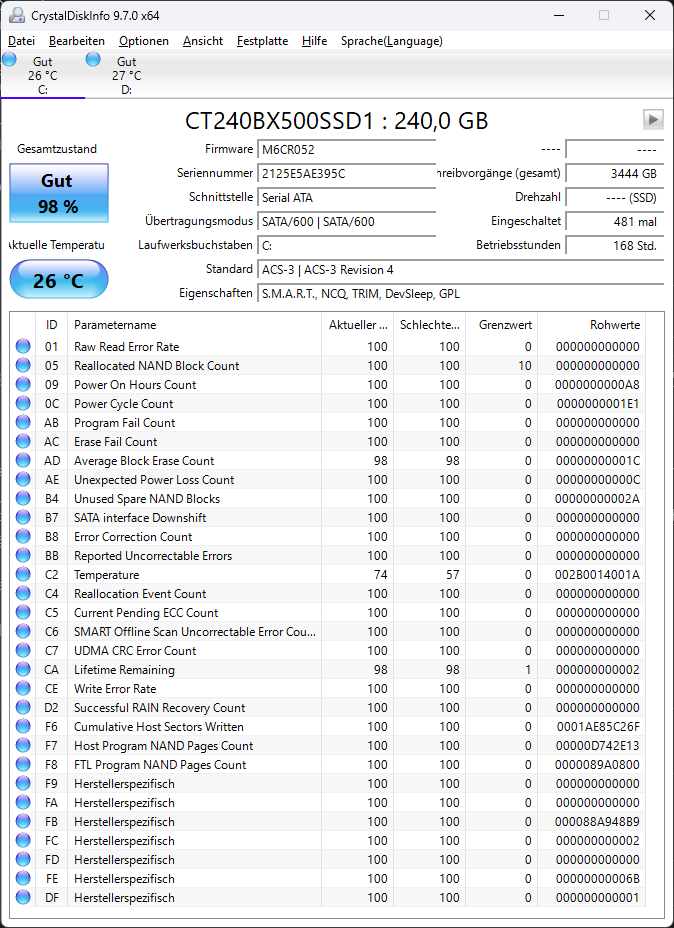Click status icon of Erase Fail Count
Screen dimensions: 674x928
23,441
